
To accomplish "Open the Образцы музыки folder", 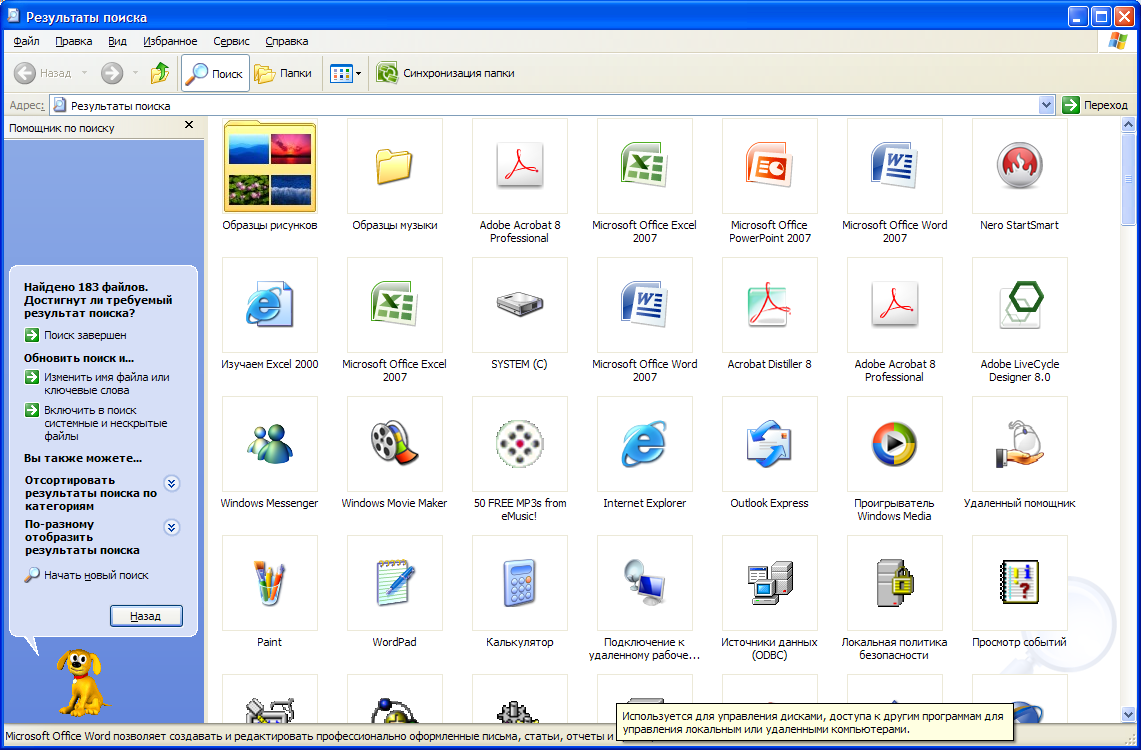I will 395,166.
